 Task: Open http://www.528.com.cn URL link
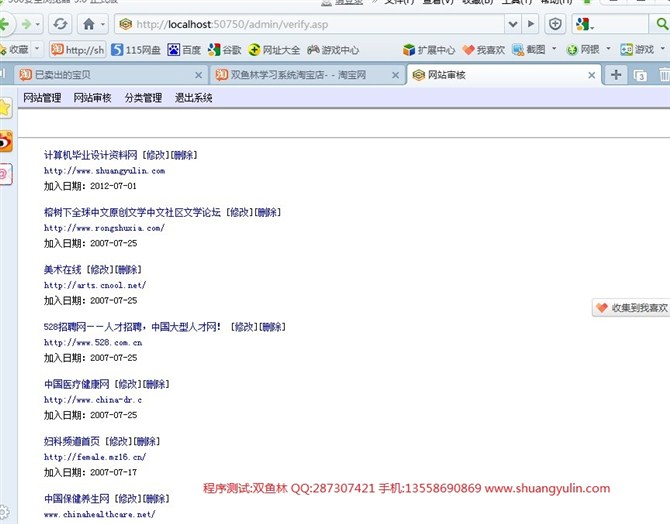(x=93, y=342)
